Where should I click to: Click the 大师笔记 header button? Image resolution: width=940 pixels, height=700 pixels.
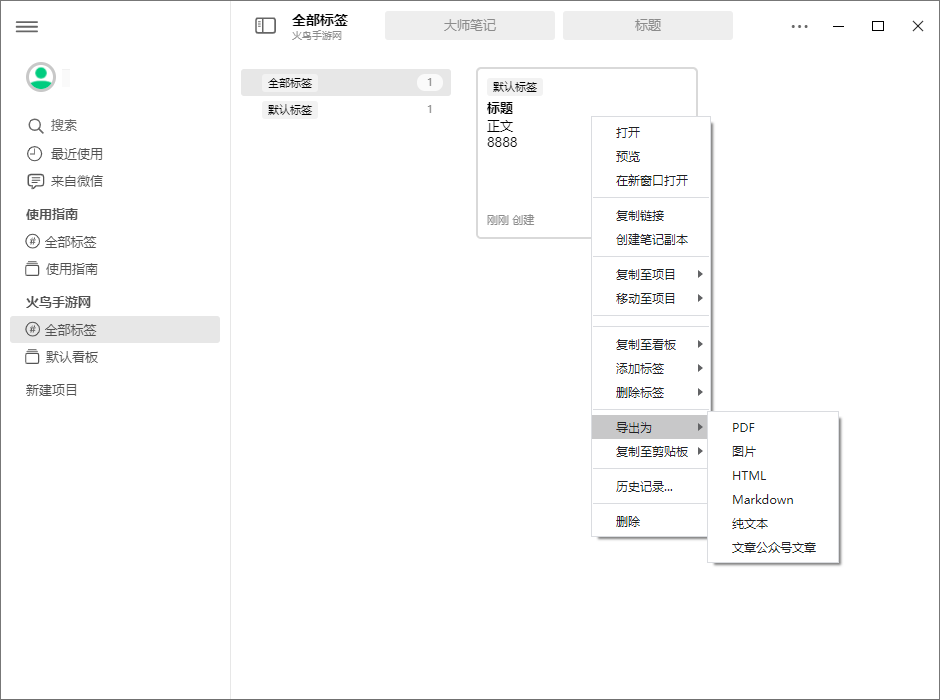[x=469, y=26]
